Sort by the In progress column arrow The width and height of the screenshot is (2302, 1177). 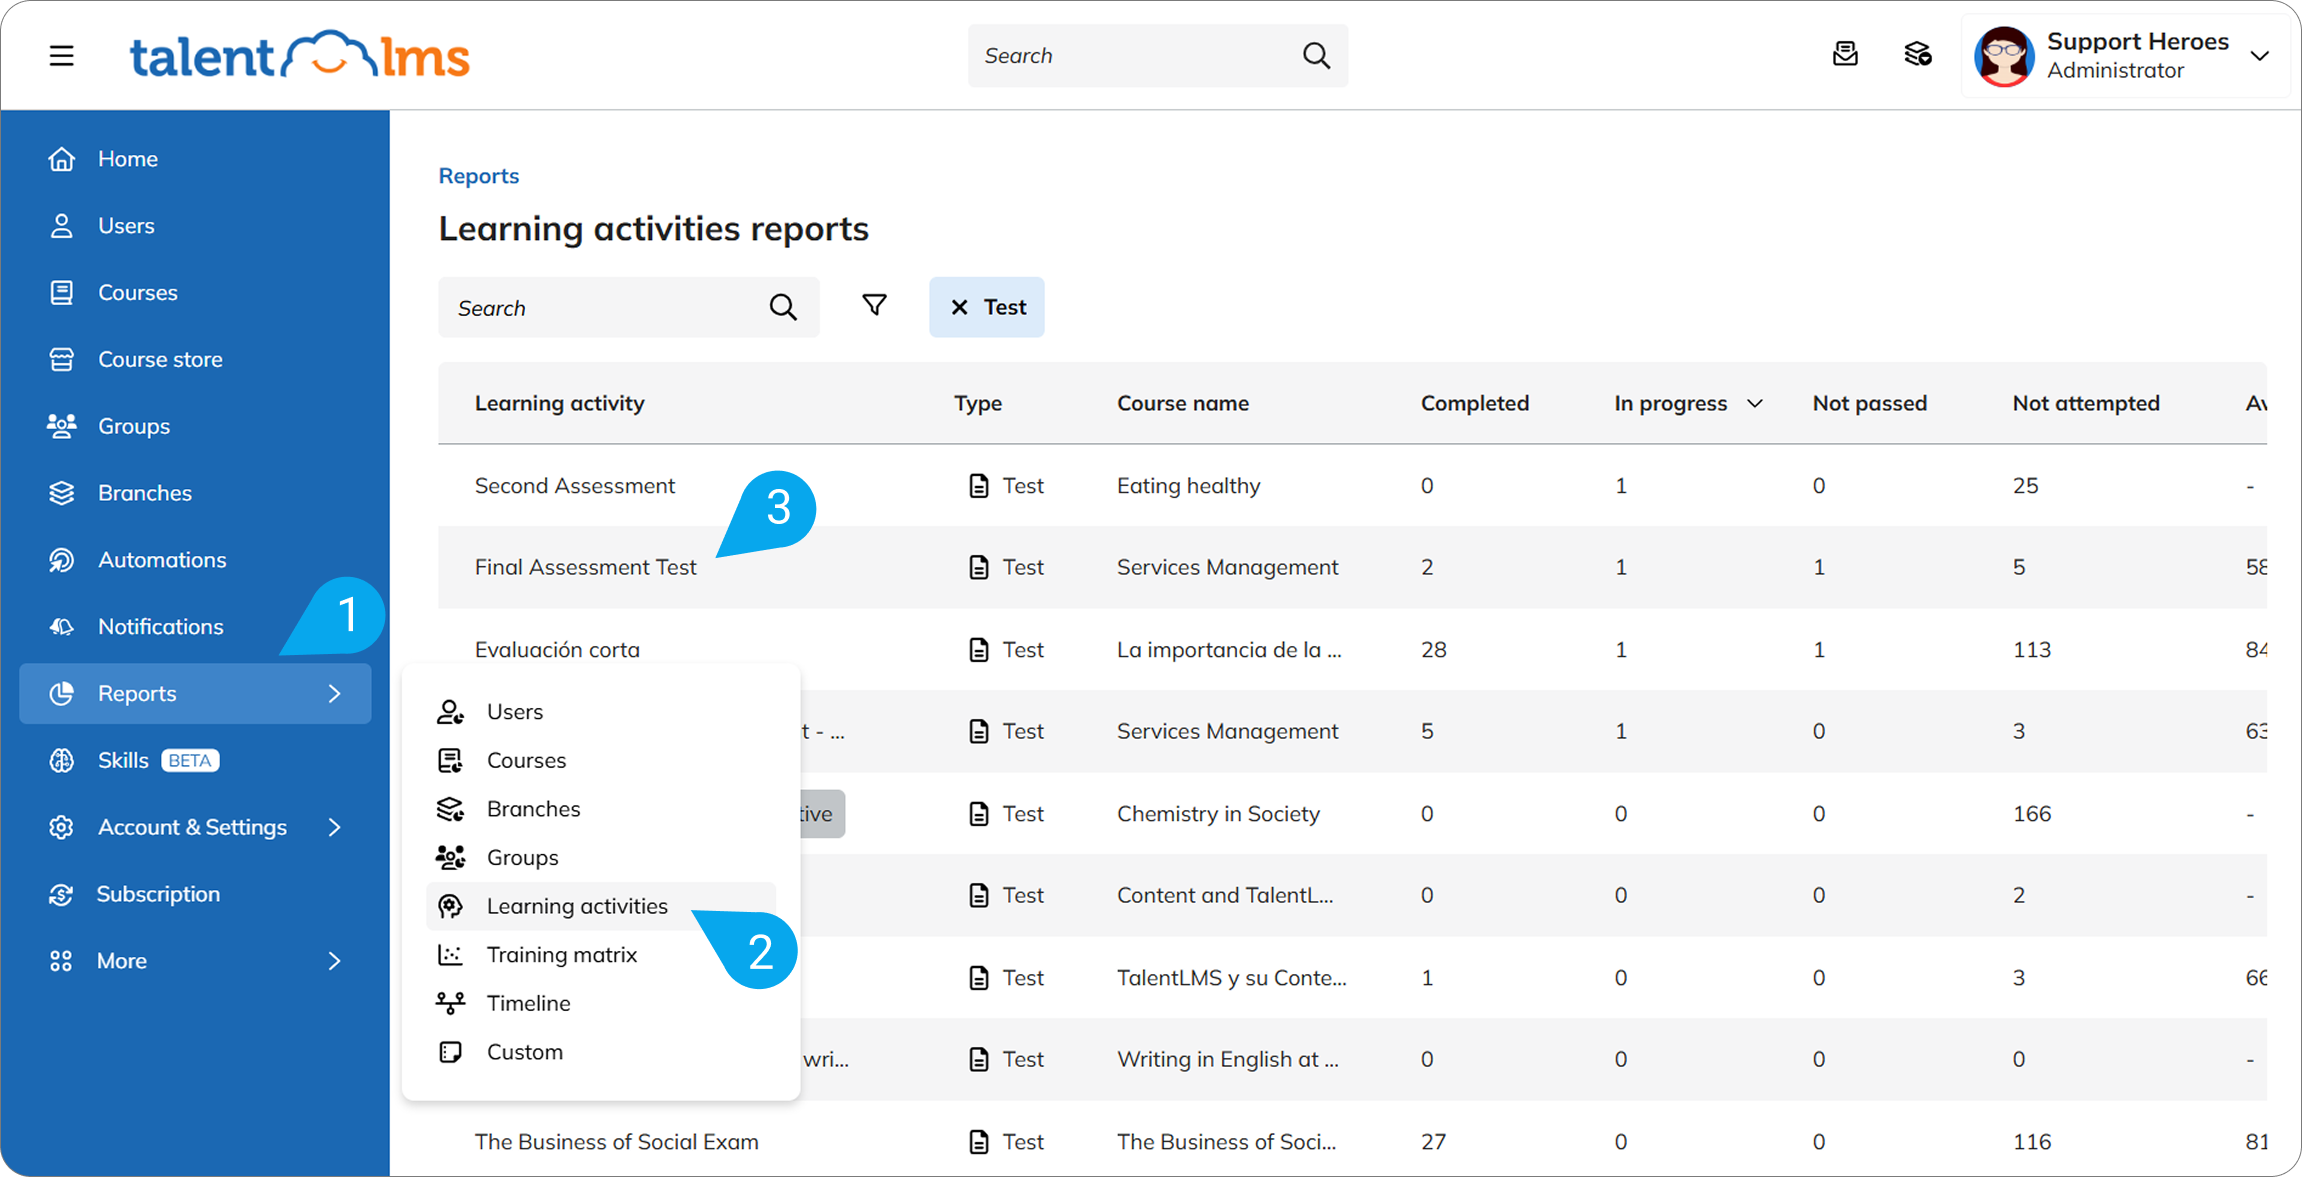click(x=1755, y=403)
